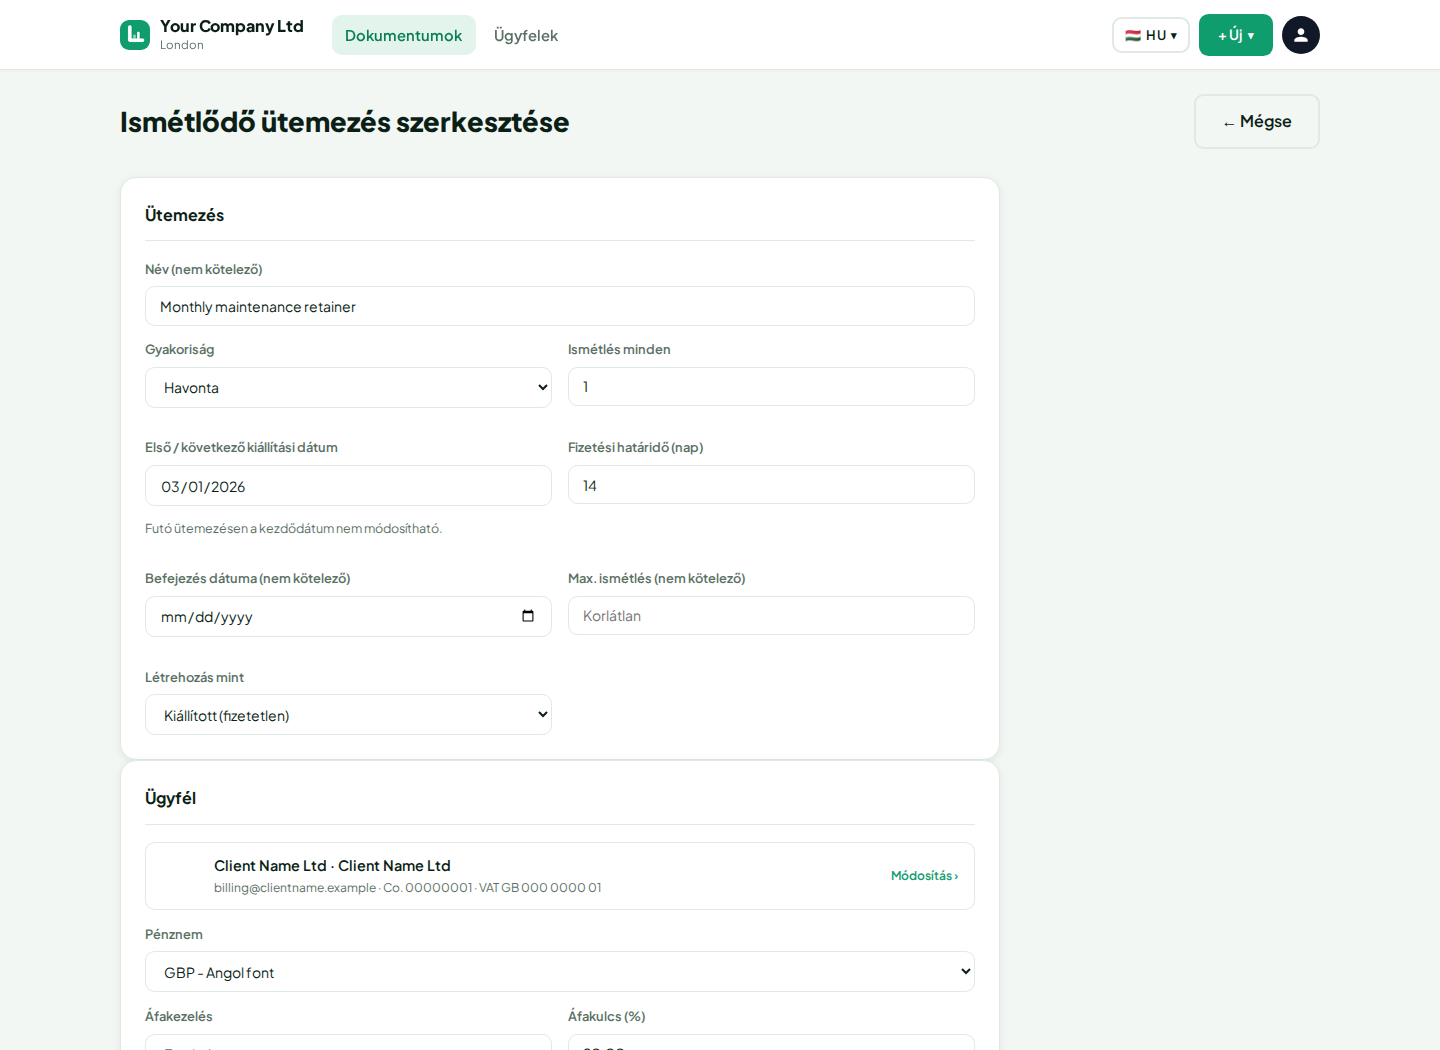Image resolution: width=1440 pixels, height=1050 pixels.
Task: Click the Áfakulcs (%) label
Action: (x=607, y=1016)
